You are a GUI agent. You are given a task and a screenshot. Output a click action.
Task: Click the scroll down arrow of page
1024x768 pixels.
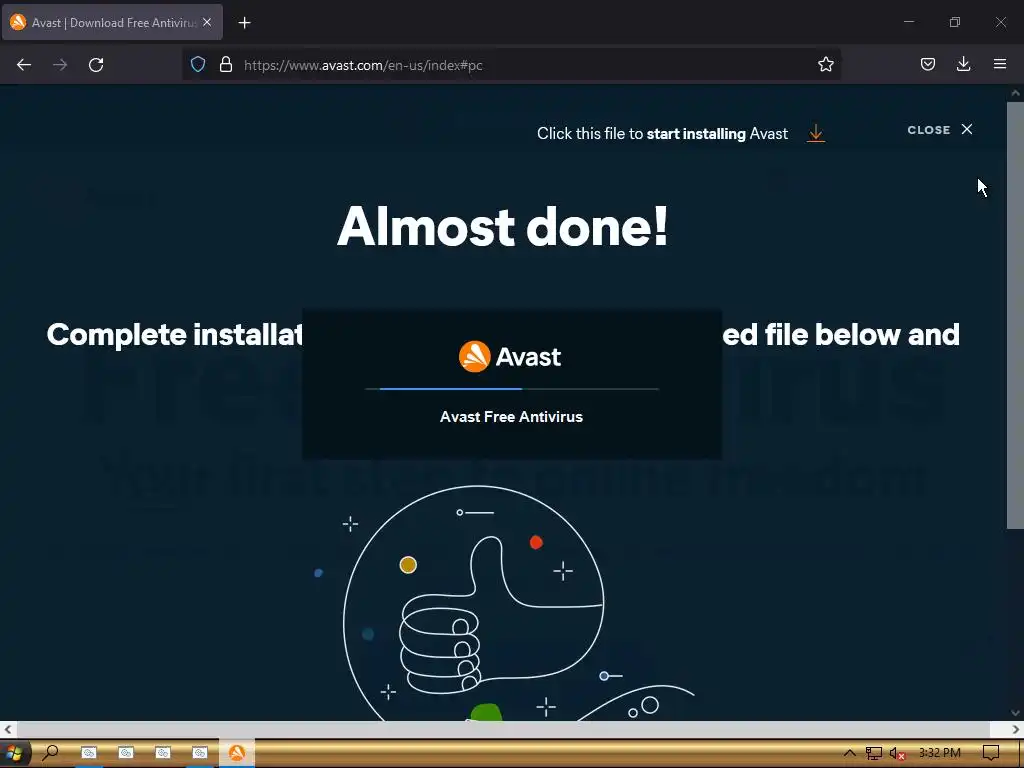pos(1015,713)
